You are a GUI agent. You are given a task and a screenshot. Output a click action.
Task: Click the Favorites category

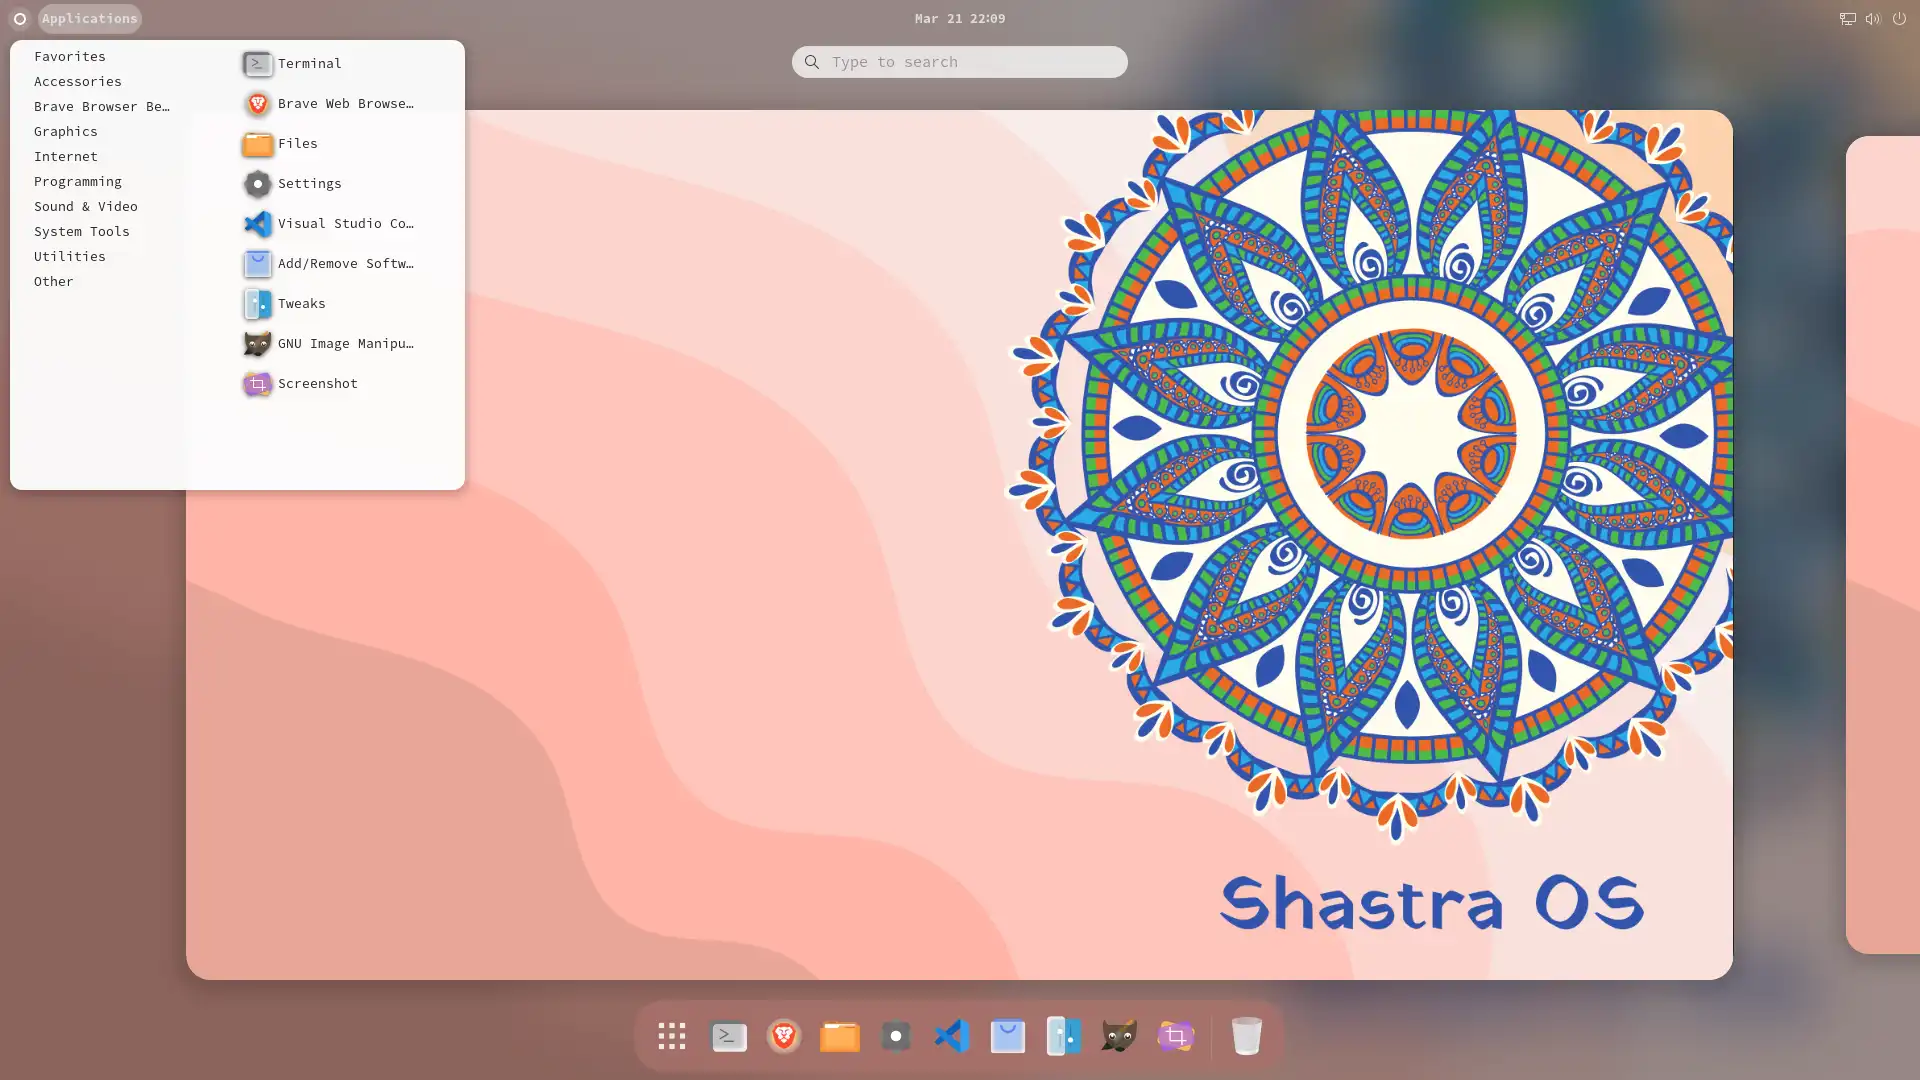pyautogui.click(x=69, y=55)
